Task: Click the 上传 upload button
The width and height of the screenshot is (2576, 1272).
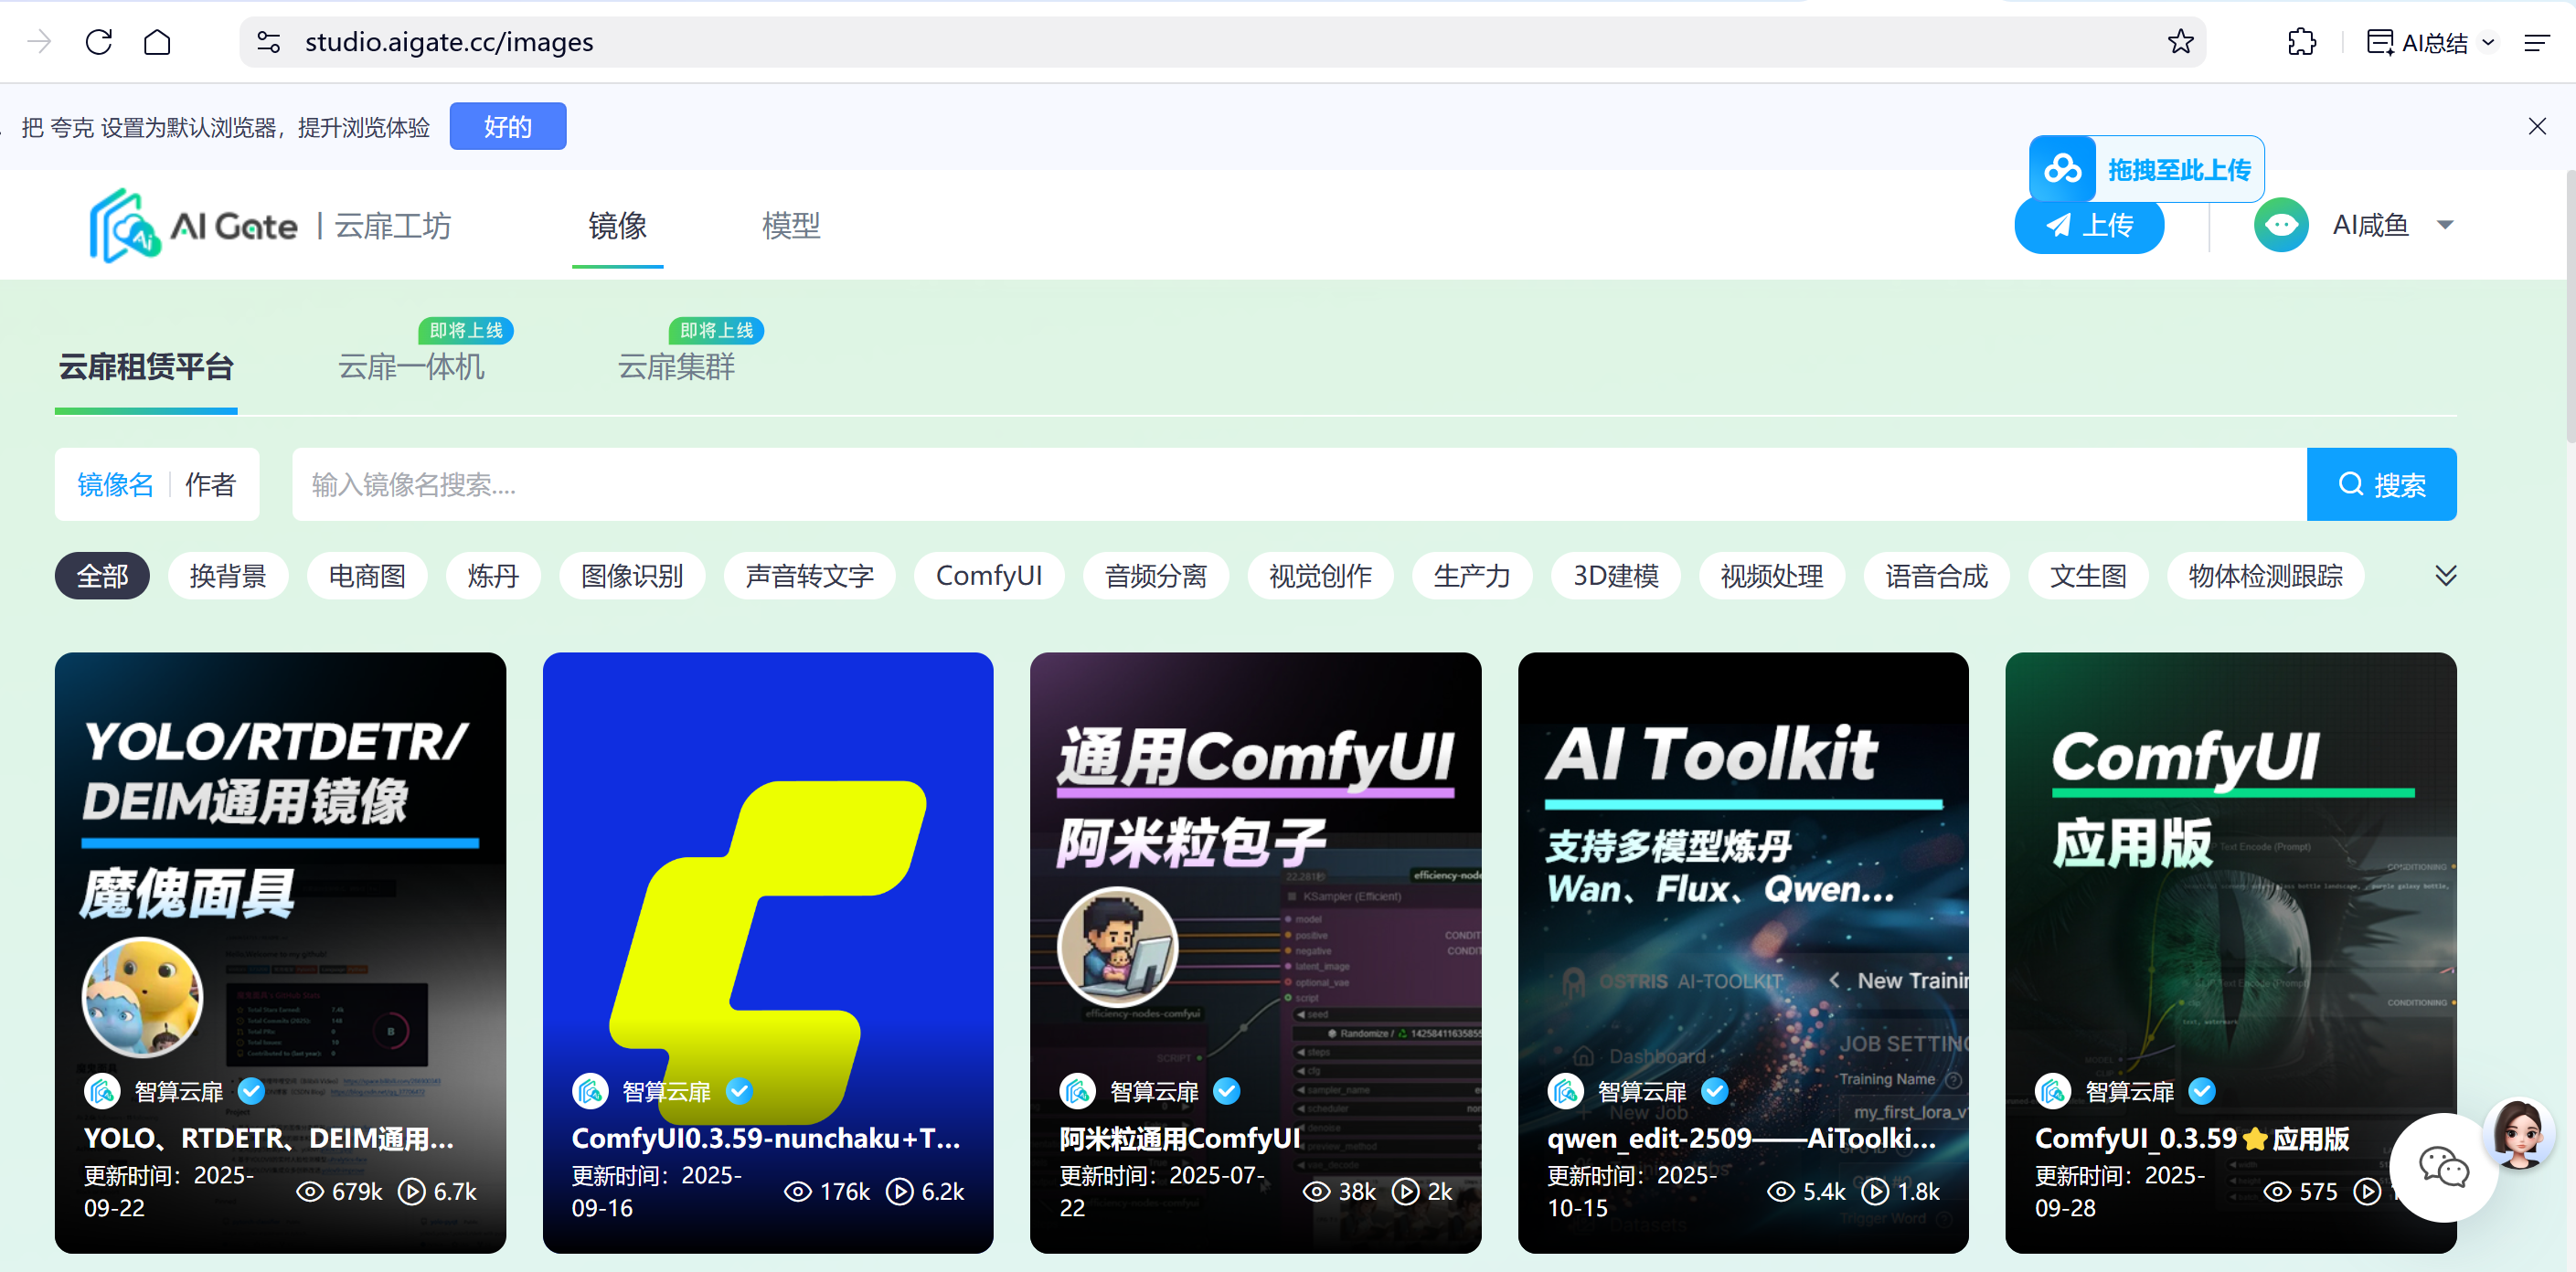Action: click(x=2090, y=225)
